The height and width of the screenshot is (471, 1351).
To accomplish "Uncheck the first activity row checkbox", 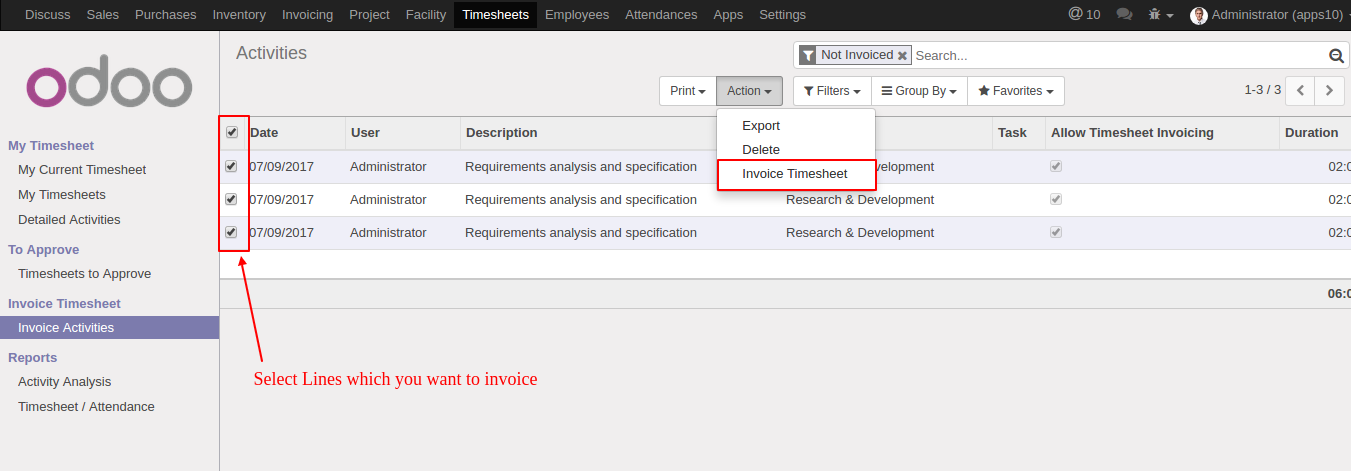I will coord(232,166).
